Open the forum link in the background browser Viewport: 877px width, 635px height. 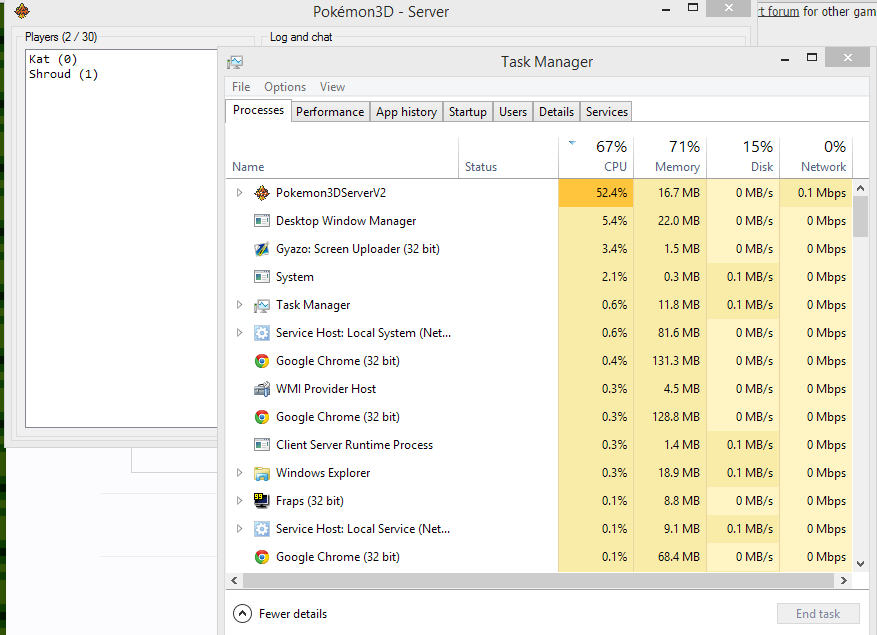(x=779, y=11)
